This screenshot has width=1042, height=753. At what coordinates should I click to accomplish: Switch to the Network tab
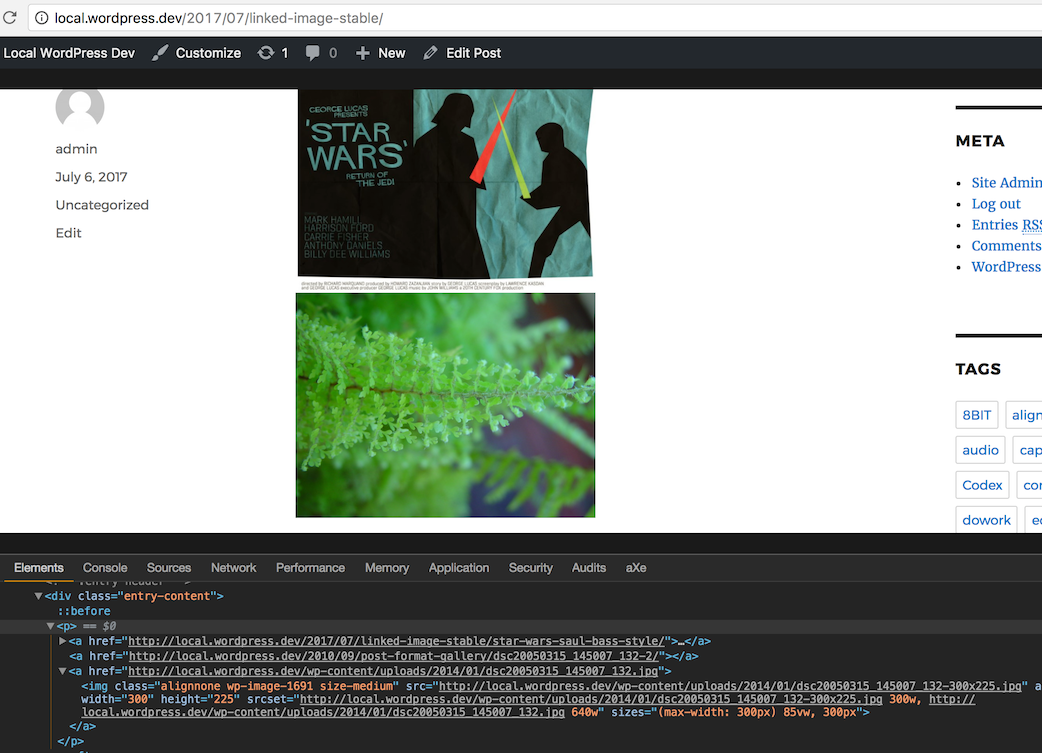coord(233,568)
